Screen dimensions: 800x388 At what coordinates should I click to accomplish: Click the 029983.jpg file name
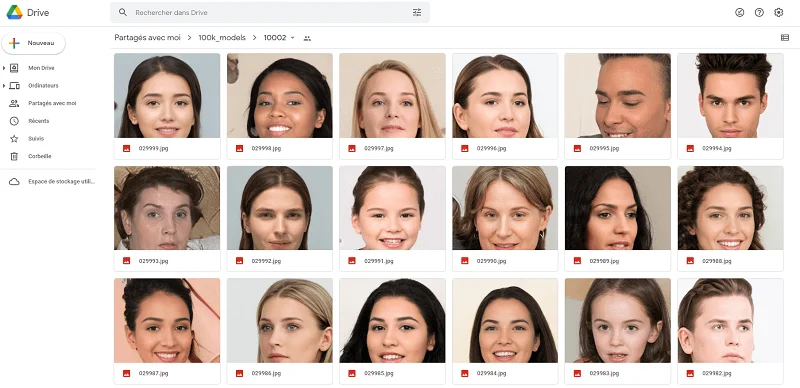tap(604, 373)
